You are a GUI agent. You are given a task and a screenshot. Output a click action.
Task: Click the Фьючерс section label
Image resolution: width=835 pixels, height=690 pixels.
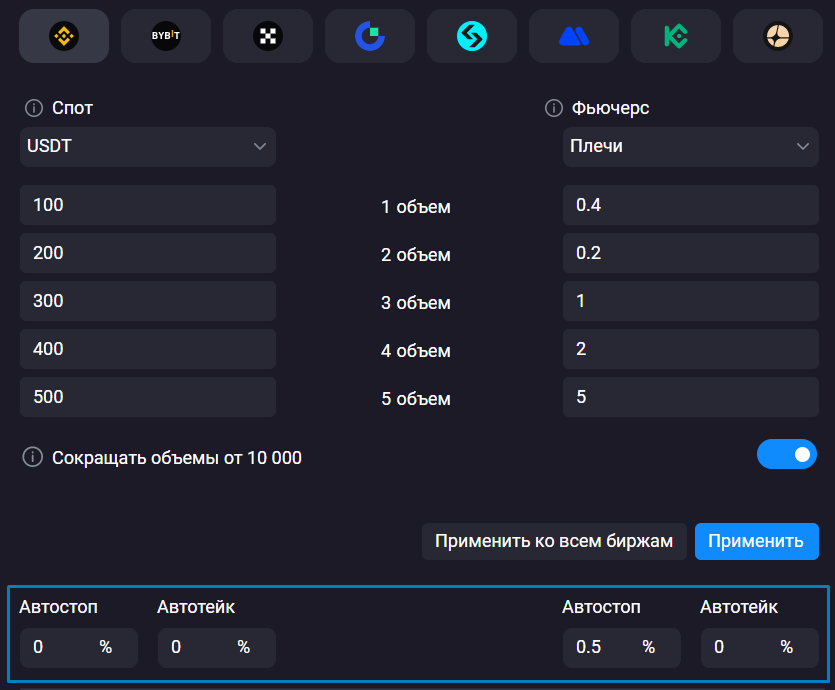610,108
